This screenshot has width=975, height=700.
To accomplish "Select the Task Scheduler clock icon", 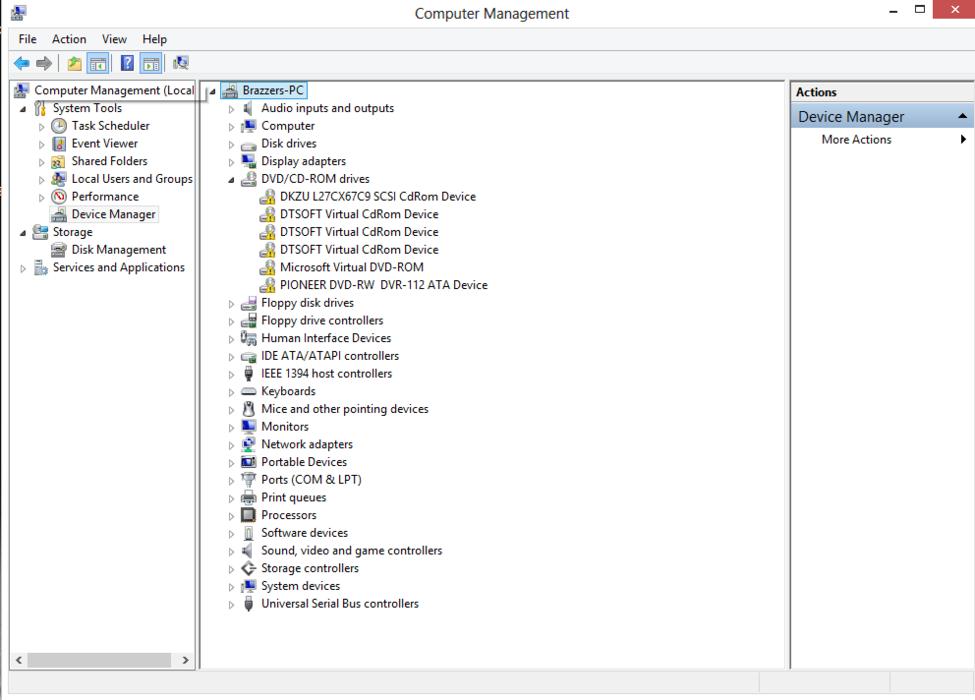I will (59, 126).
